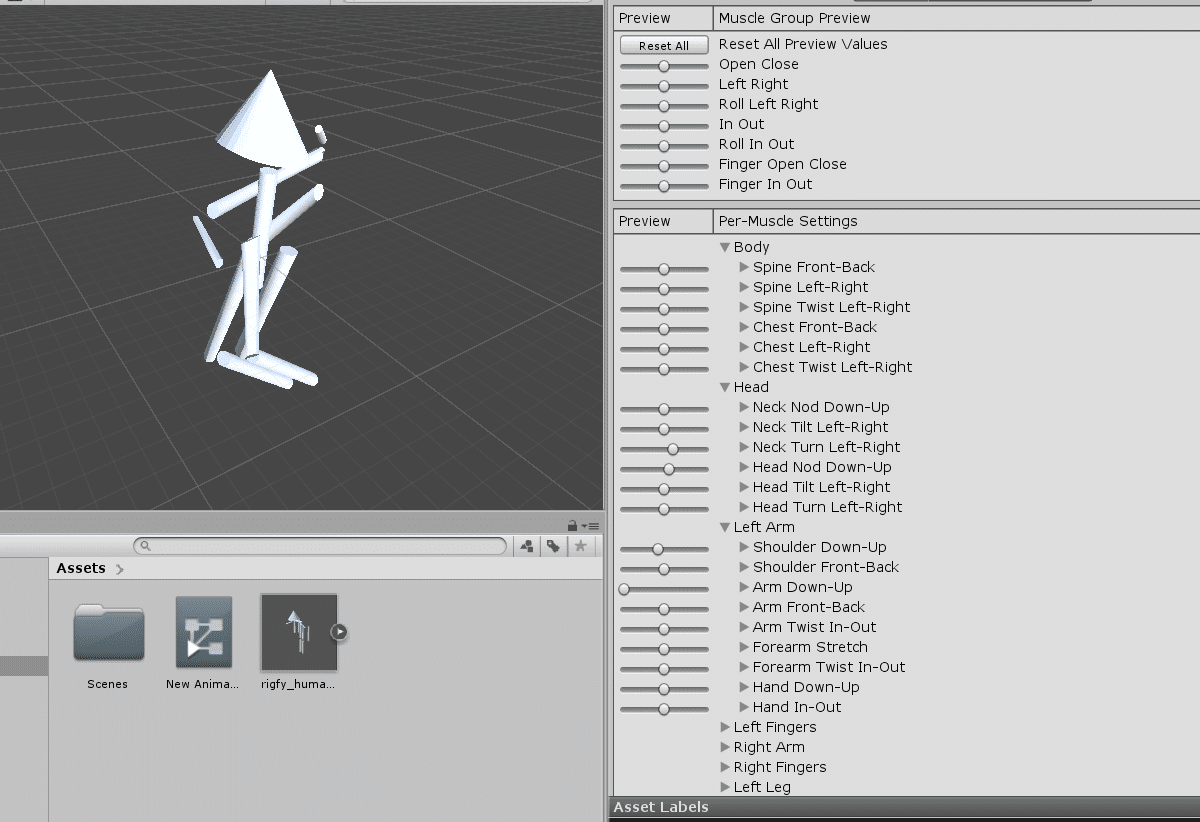Screen dimensions: 1200x822
Task: Collapse the Body muscle group
Action: (725, 247)
